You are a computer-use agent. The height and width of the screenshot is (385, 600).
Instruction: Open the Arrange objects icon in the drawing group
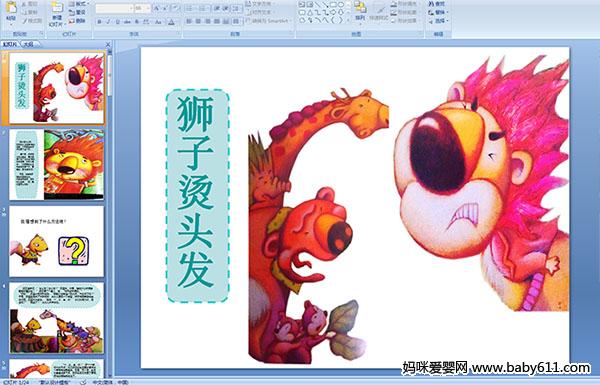pos(360,11)
